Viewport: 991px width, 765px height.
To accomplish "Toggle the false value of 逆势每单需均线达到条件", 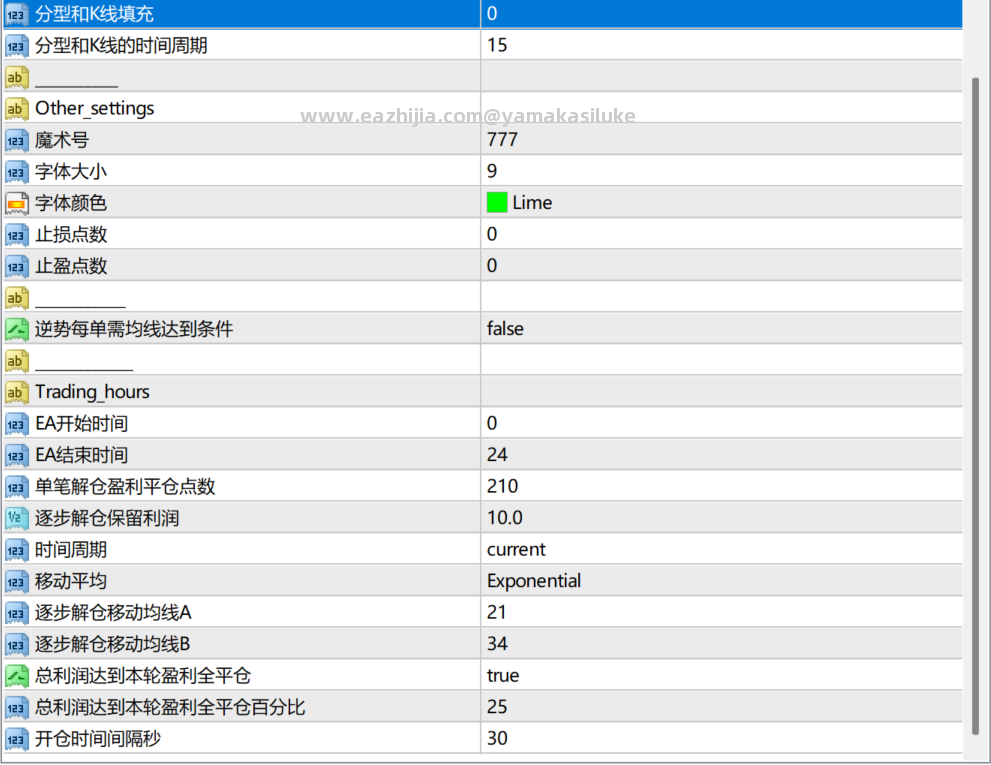I will pos(721,329).
